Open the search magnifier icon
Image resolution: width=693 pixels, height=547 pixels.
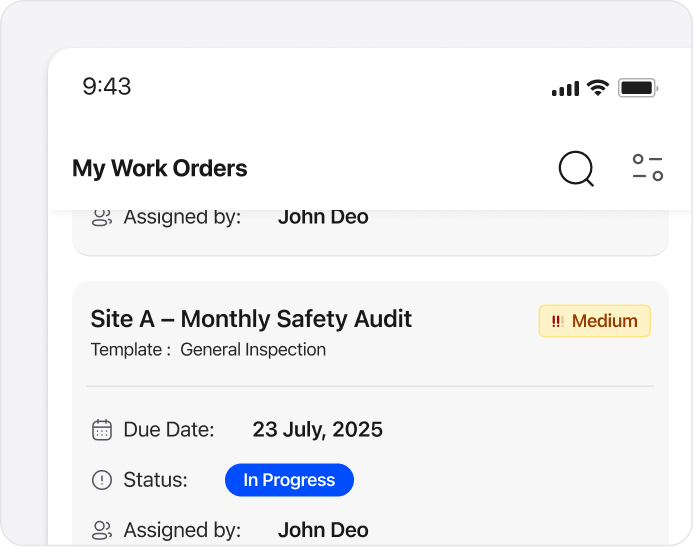click(x=576, y=168)
